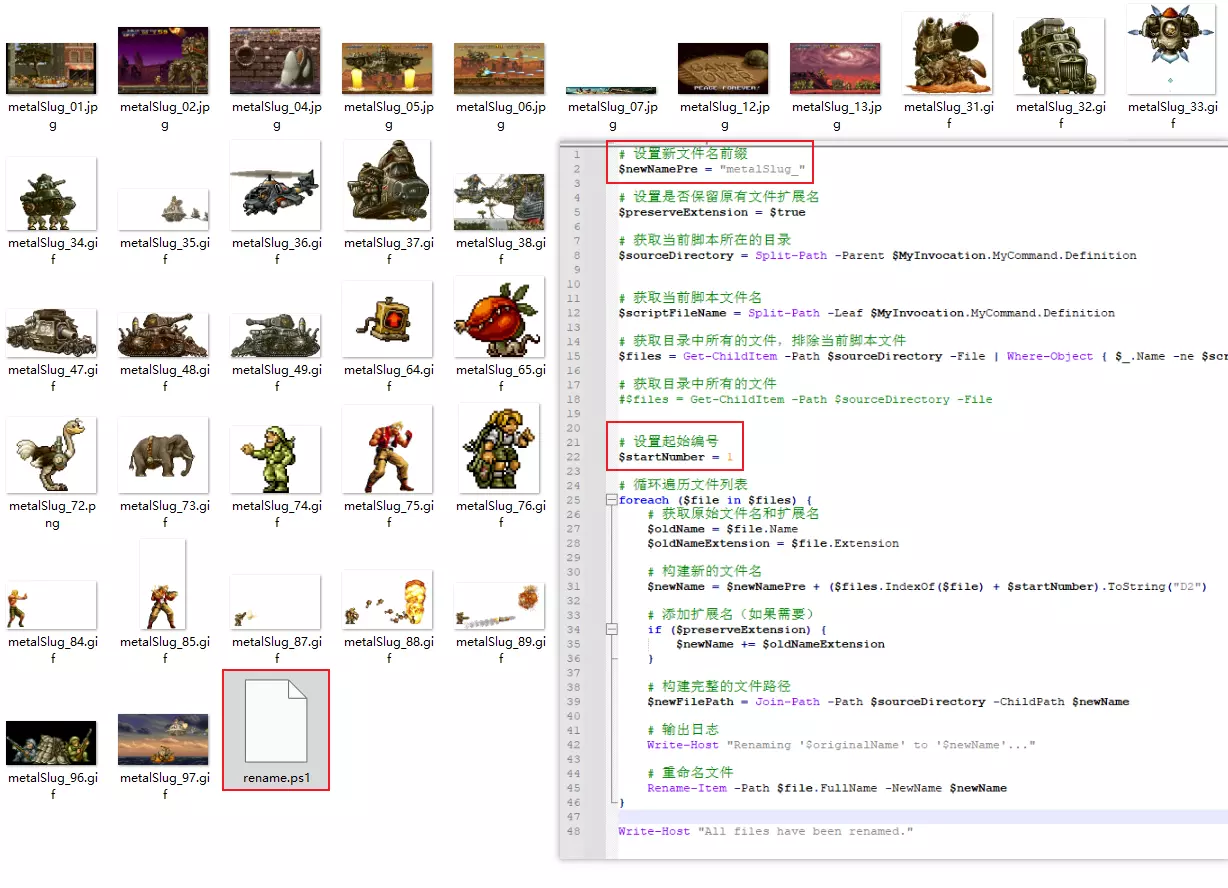
Task: Select metalSlug_33.gif flying machine sprite
Action: pyautogui.click(x=1171, y=49)
